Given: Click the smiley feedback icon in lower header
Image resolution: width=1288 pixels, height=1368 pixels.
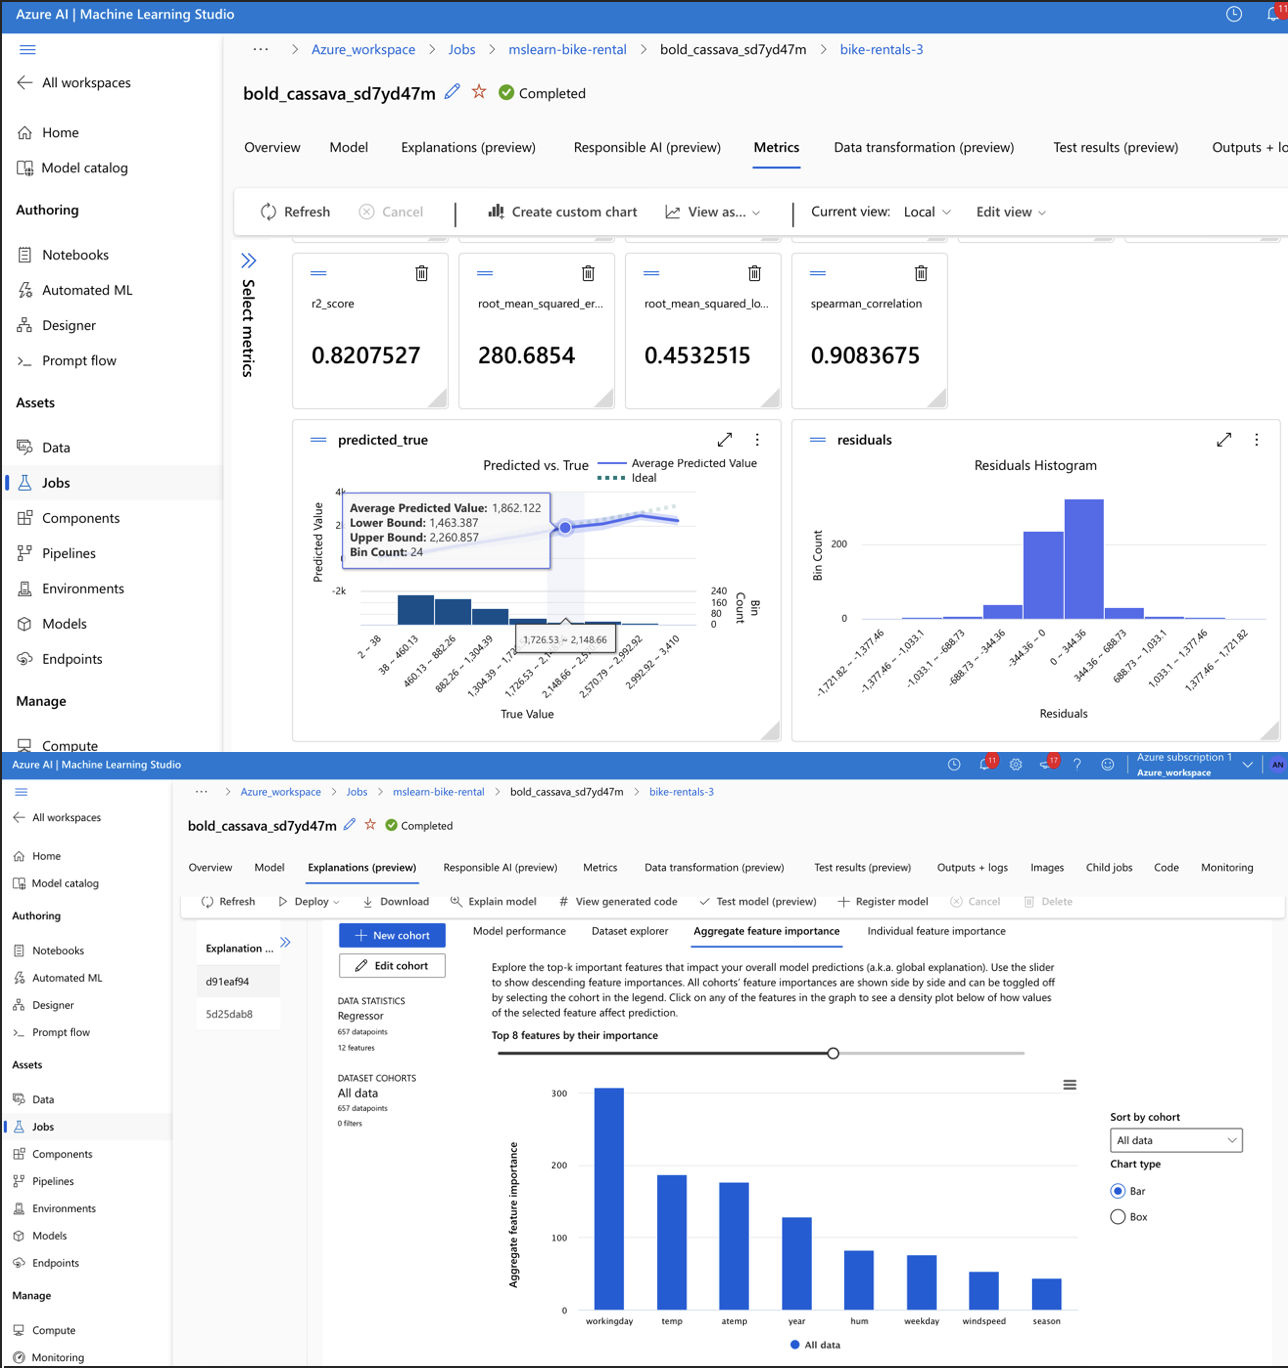Looking at the screenshot, I should click(x=1107, y=764).
